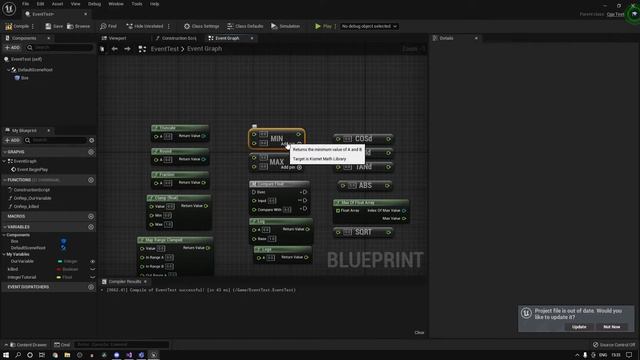Open the Content Drawer

[x=28, y=345]
